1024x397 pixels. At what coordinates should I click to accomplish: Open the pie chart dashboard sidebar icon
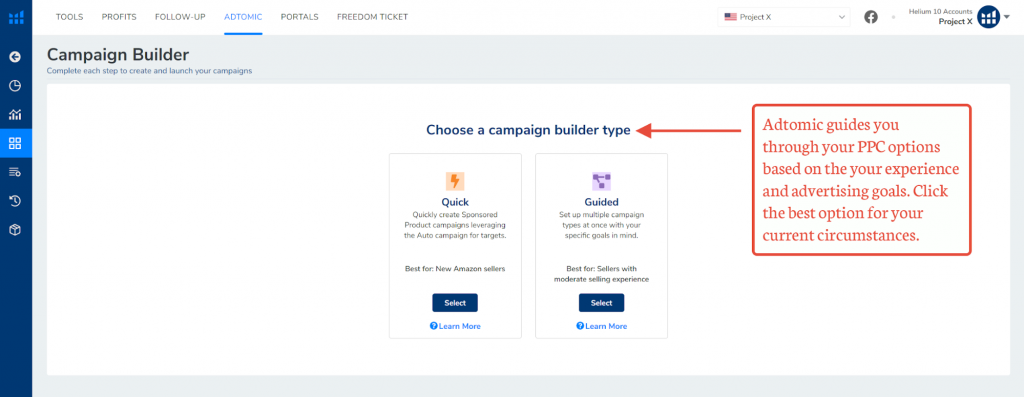point(15,86)
